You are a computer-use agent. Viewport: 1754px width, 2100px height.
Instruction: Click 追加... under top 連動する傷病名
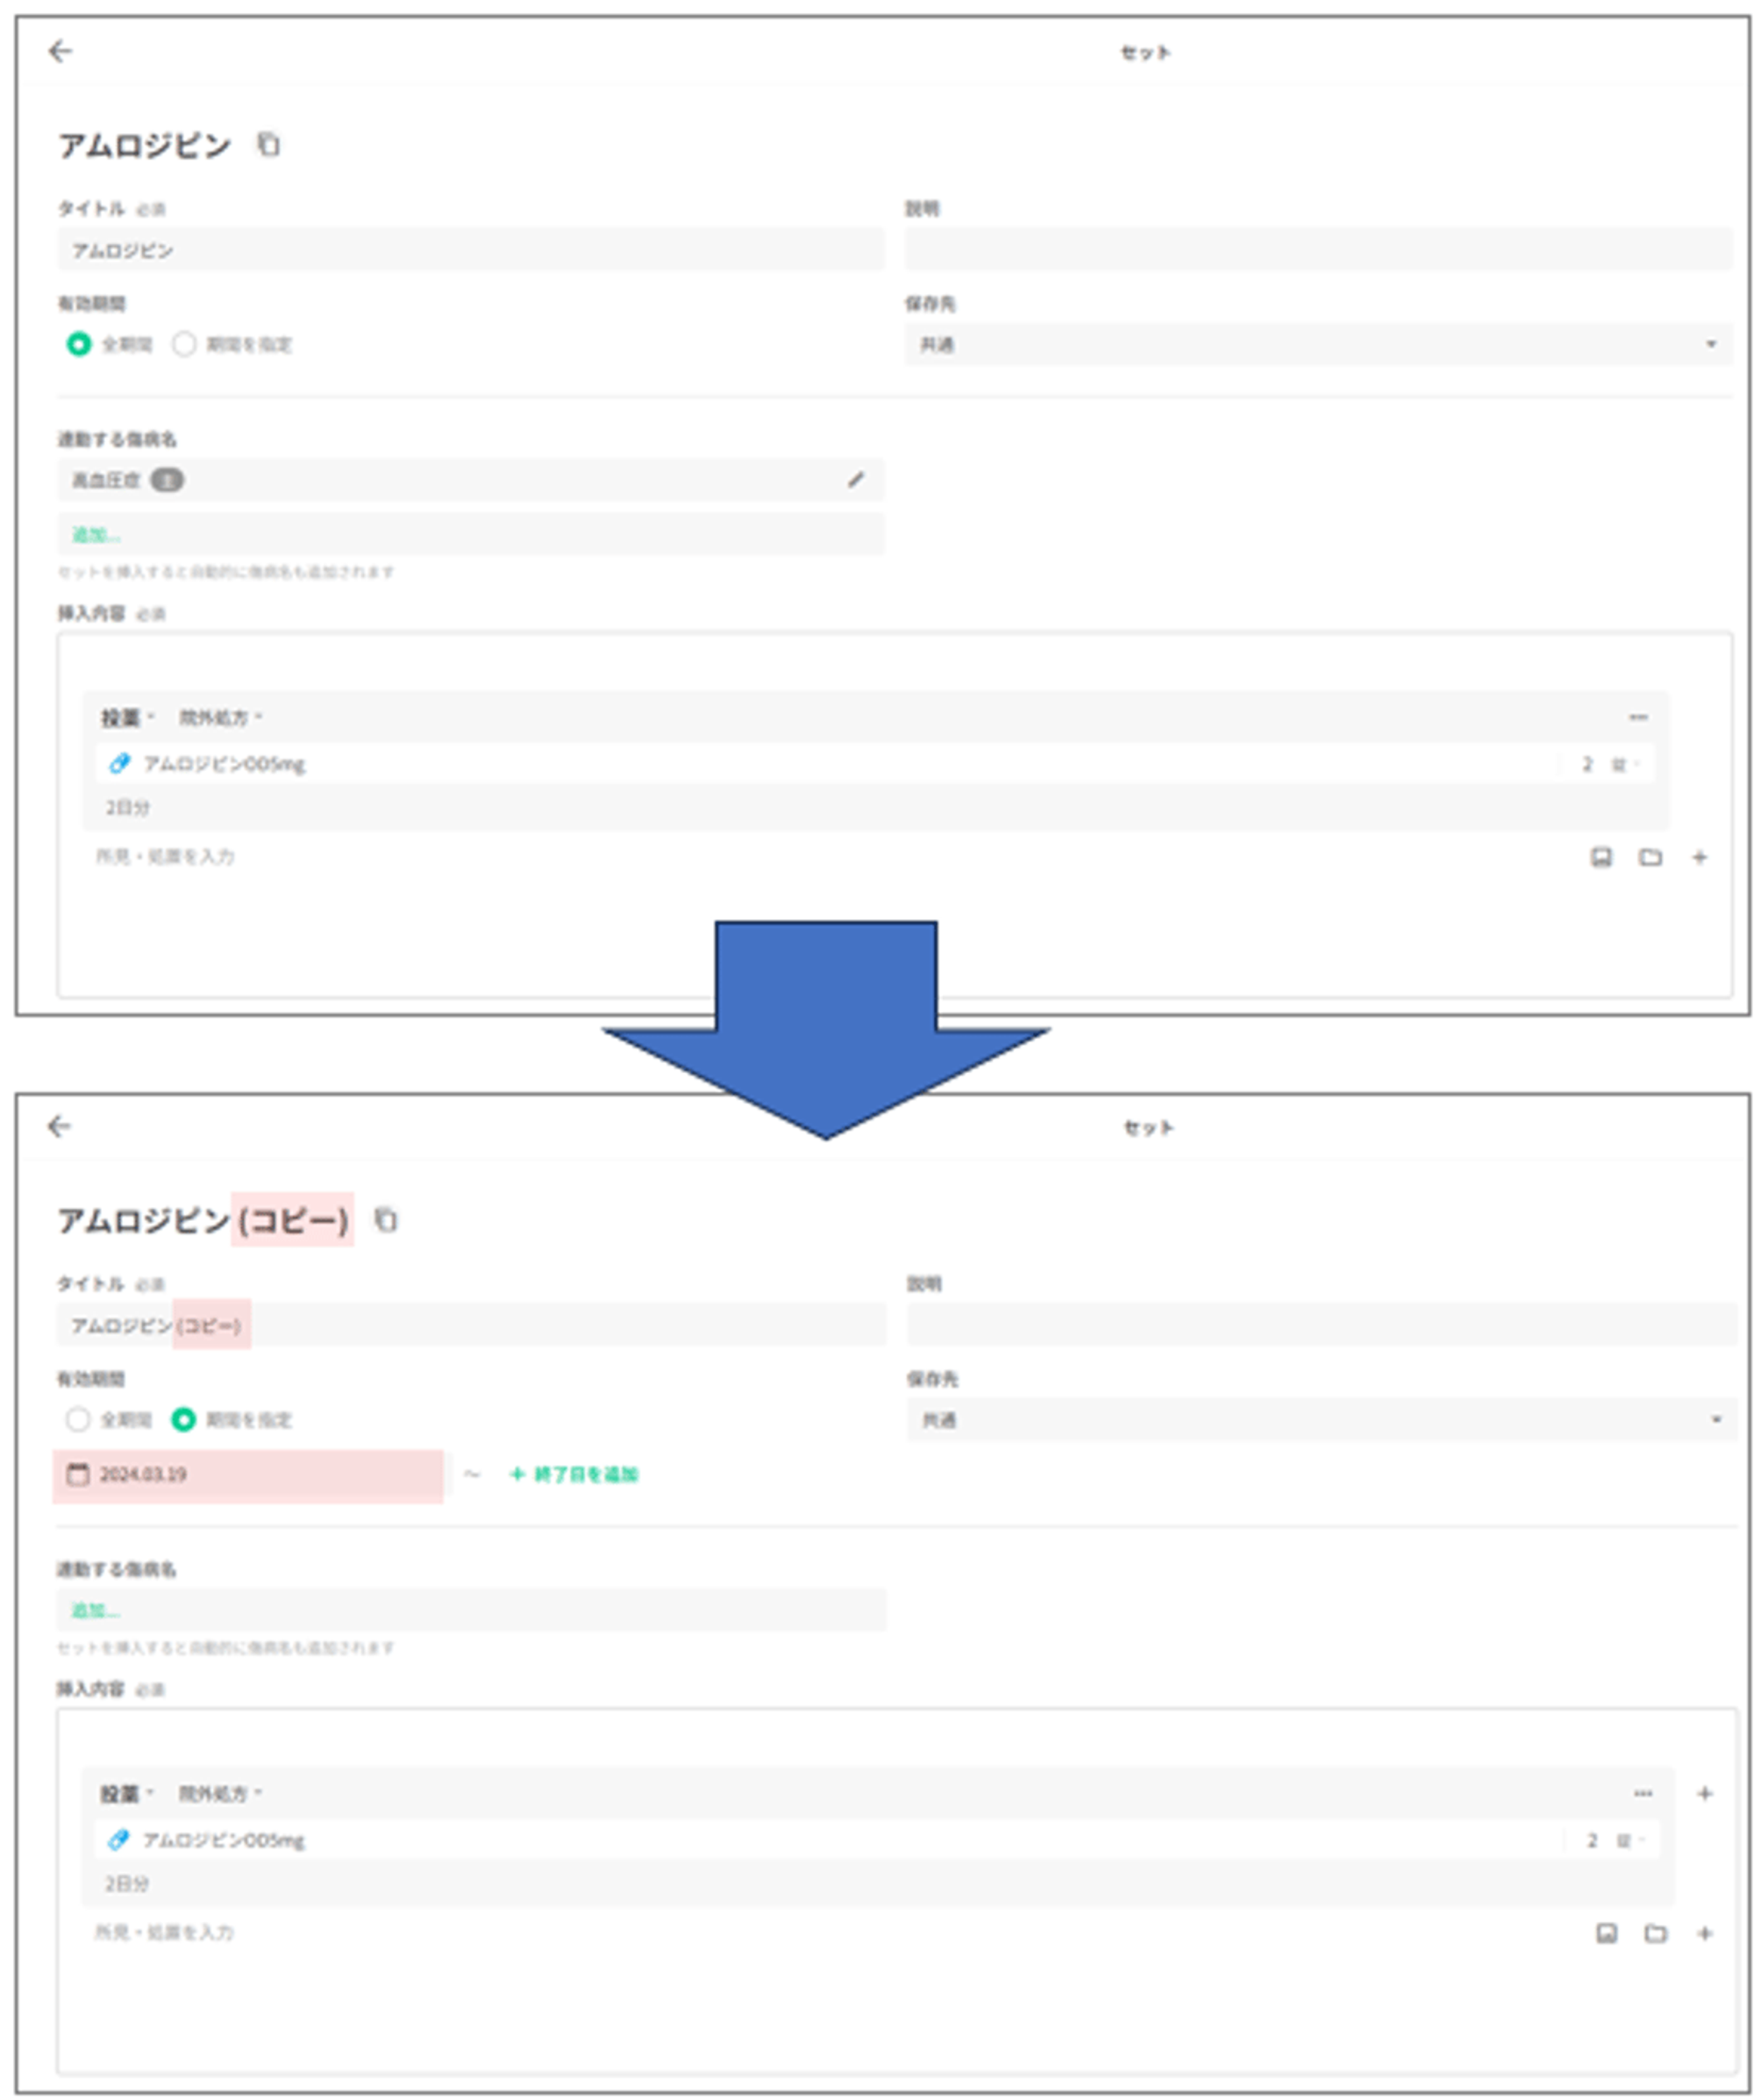tap(96, 535)
